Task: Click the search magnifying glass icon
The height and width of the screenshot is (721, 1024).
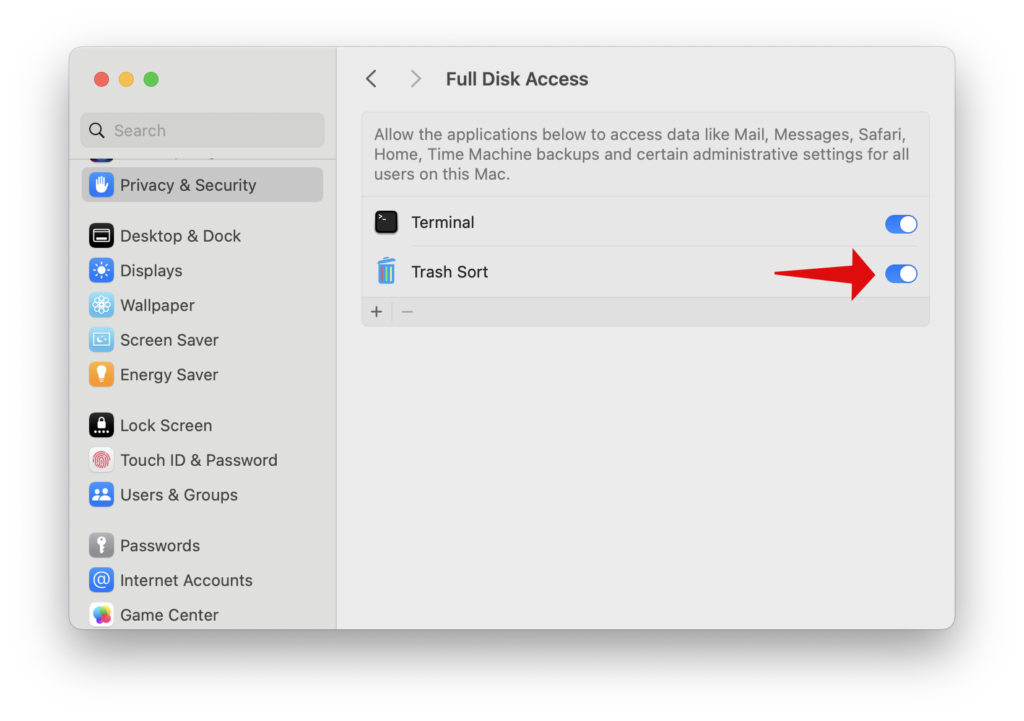Action: click(97, 131)
